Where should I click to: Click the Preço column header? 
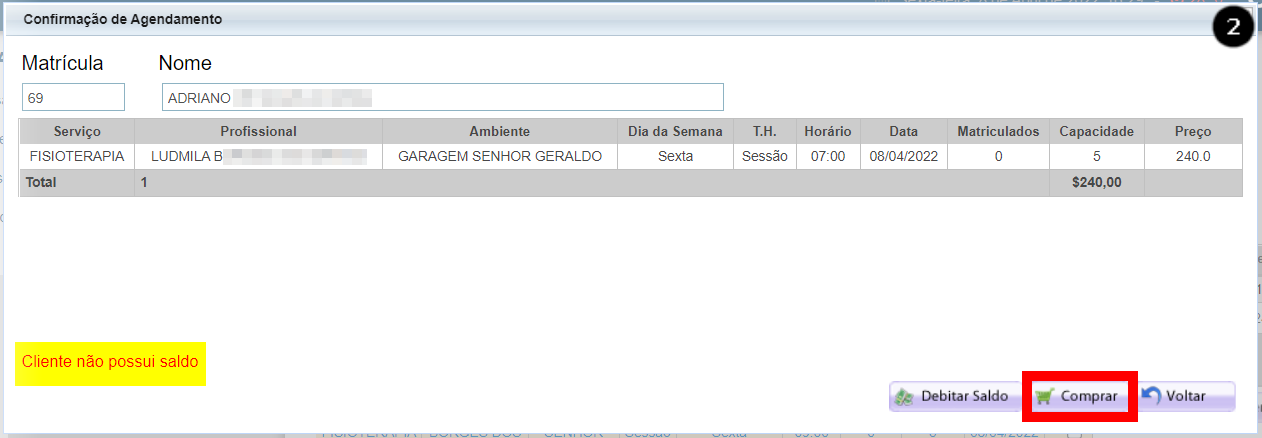(x=1193, y=131)
